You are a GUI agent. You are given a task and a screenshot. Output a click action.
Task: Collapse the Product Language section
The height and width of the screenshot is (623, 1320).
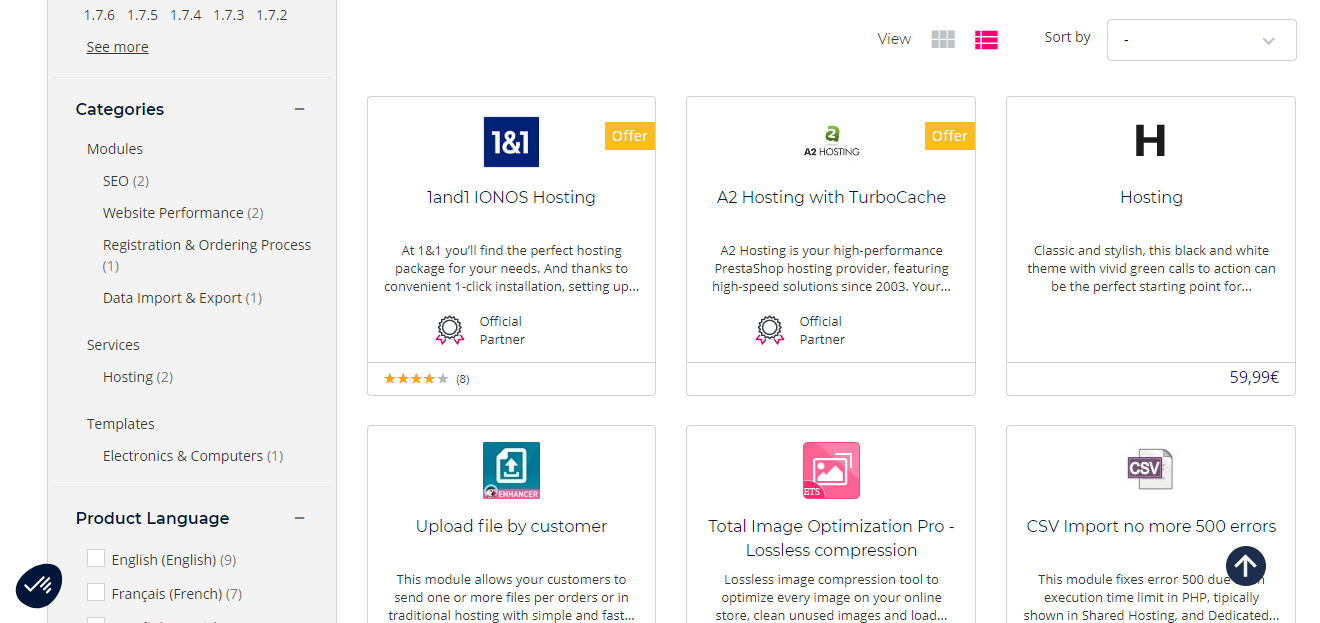(x=299, y=518)
